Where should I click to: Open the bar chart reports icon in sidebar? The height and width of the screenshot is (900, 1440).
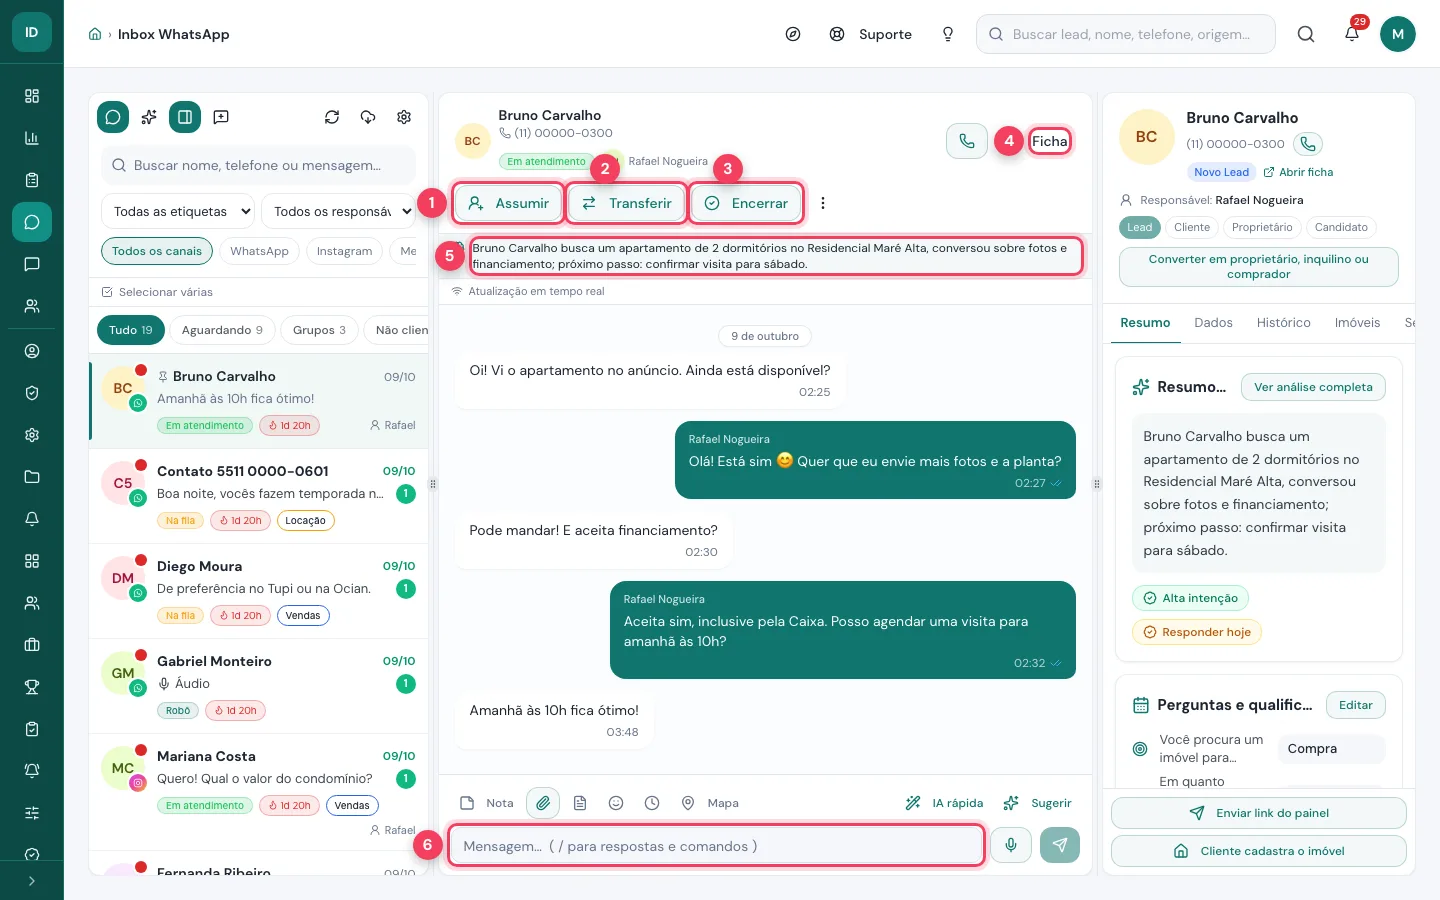coord(32,138)
